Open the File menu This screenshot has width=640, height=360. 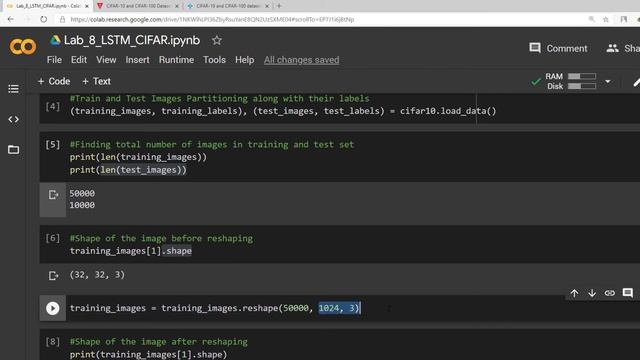coord(54,60)
